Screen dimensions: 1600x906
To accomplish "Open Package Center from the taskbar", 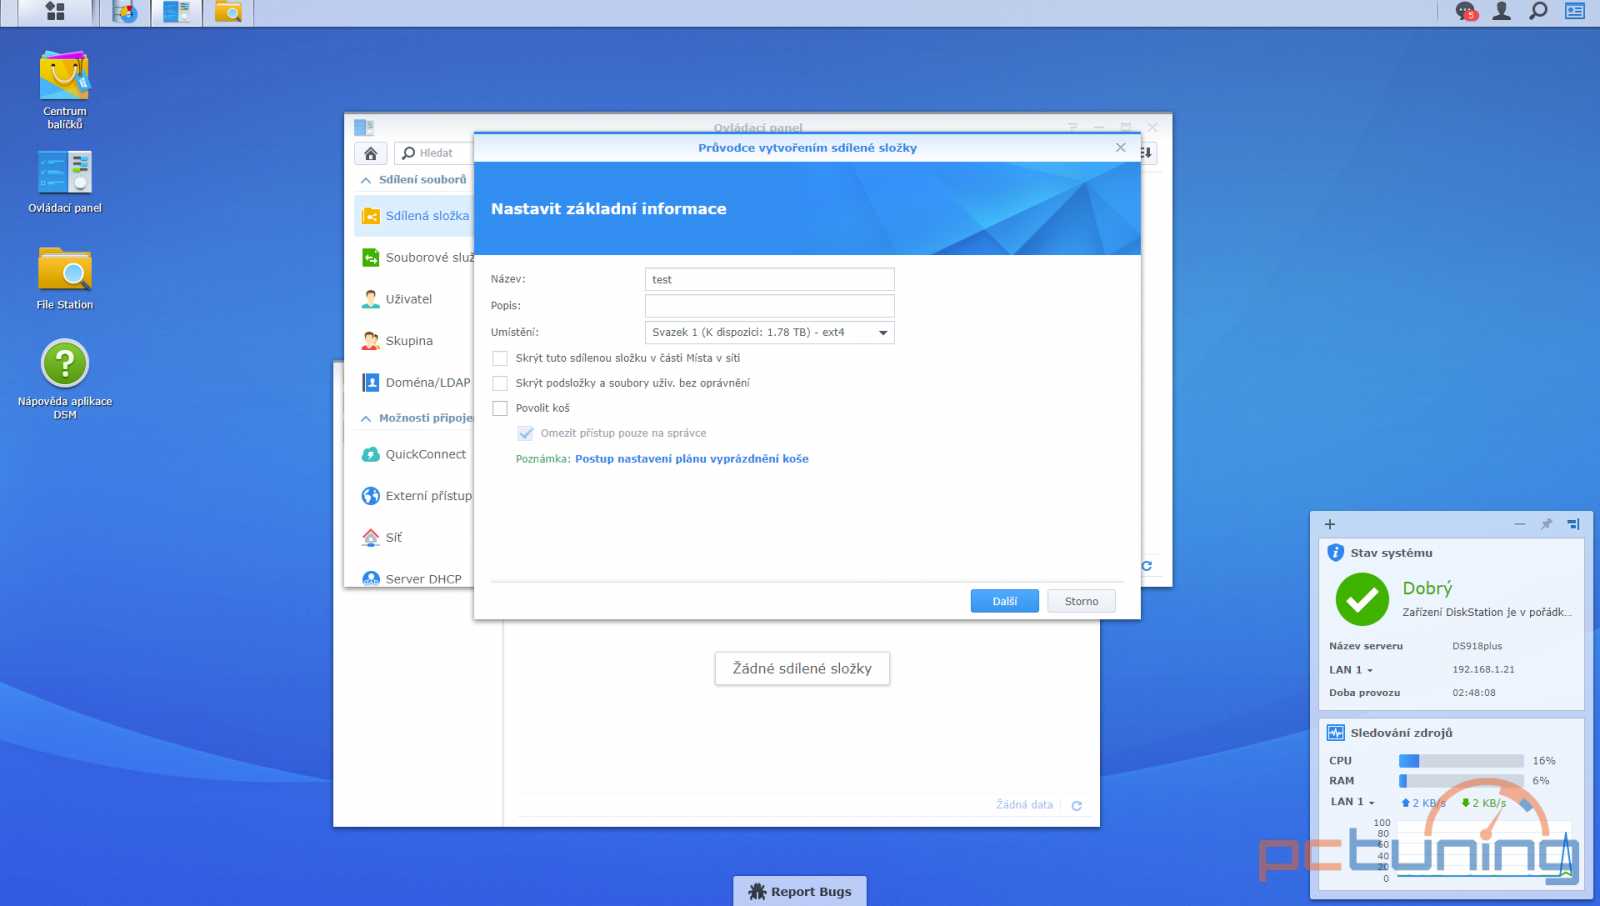I will click(x=125, y=12).
